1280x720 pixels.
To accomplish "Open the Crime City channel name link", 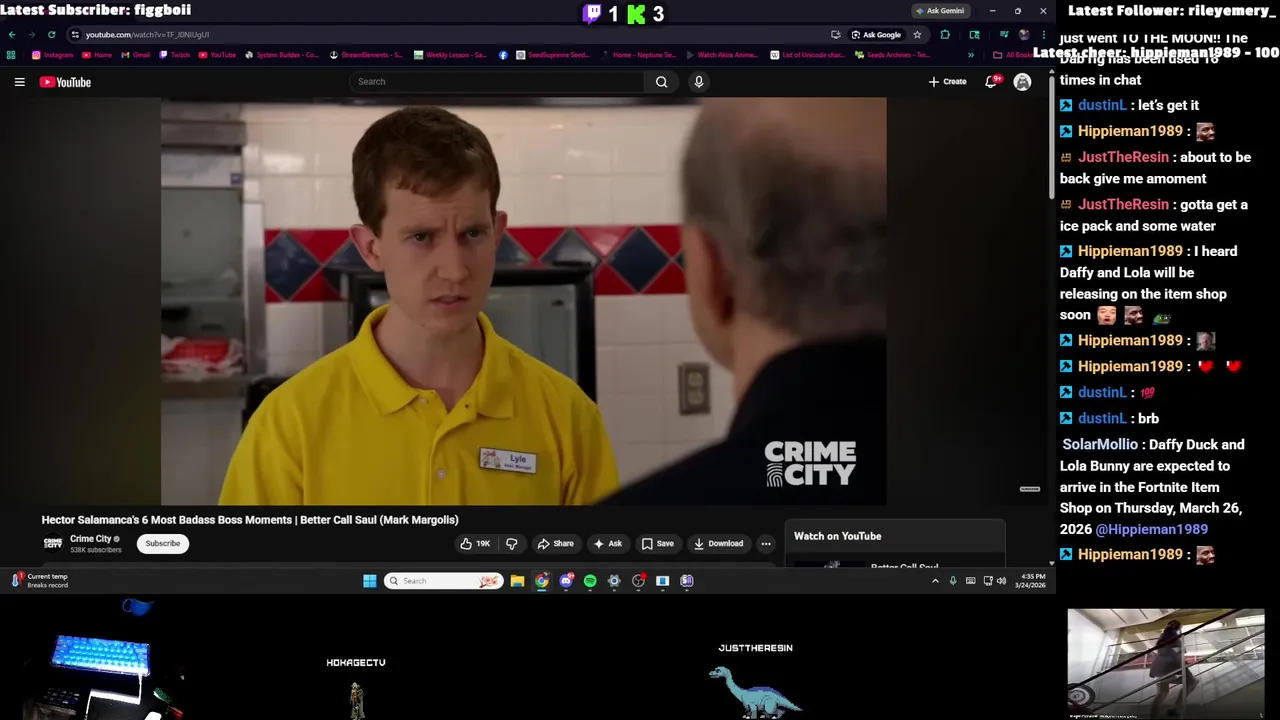I will [91, 539].
